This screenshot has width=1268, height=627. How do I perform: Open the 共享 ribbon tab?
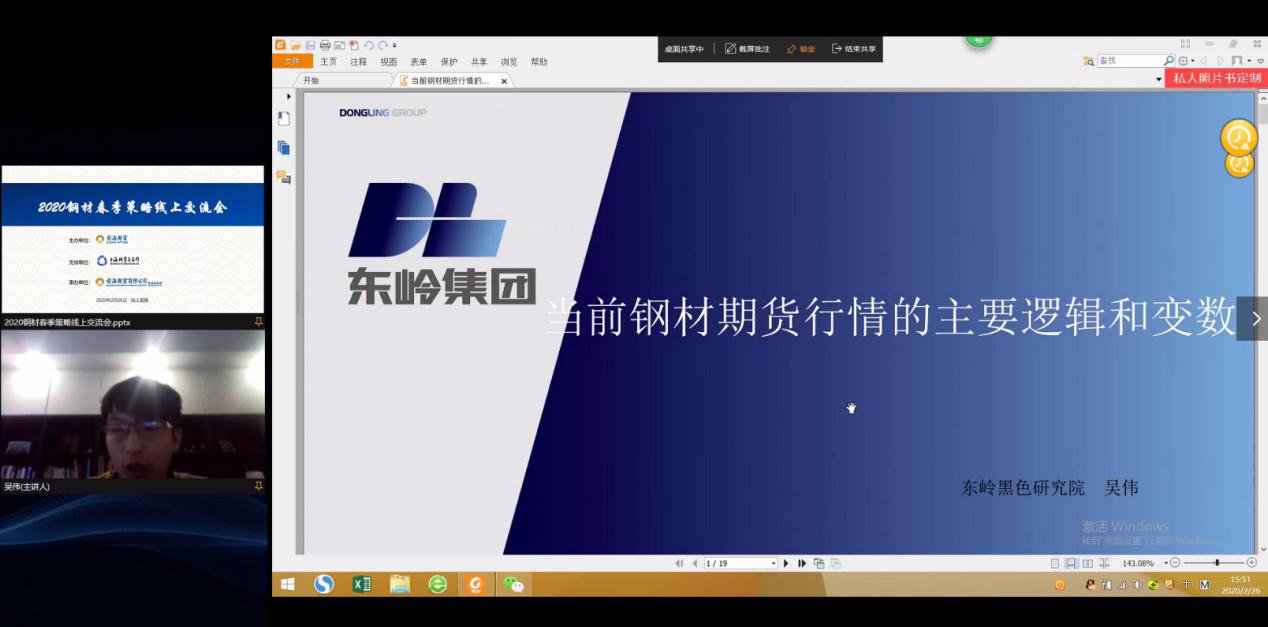pos(479,62)
